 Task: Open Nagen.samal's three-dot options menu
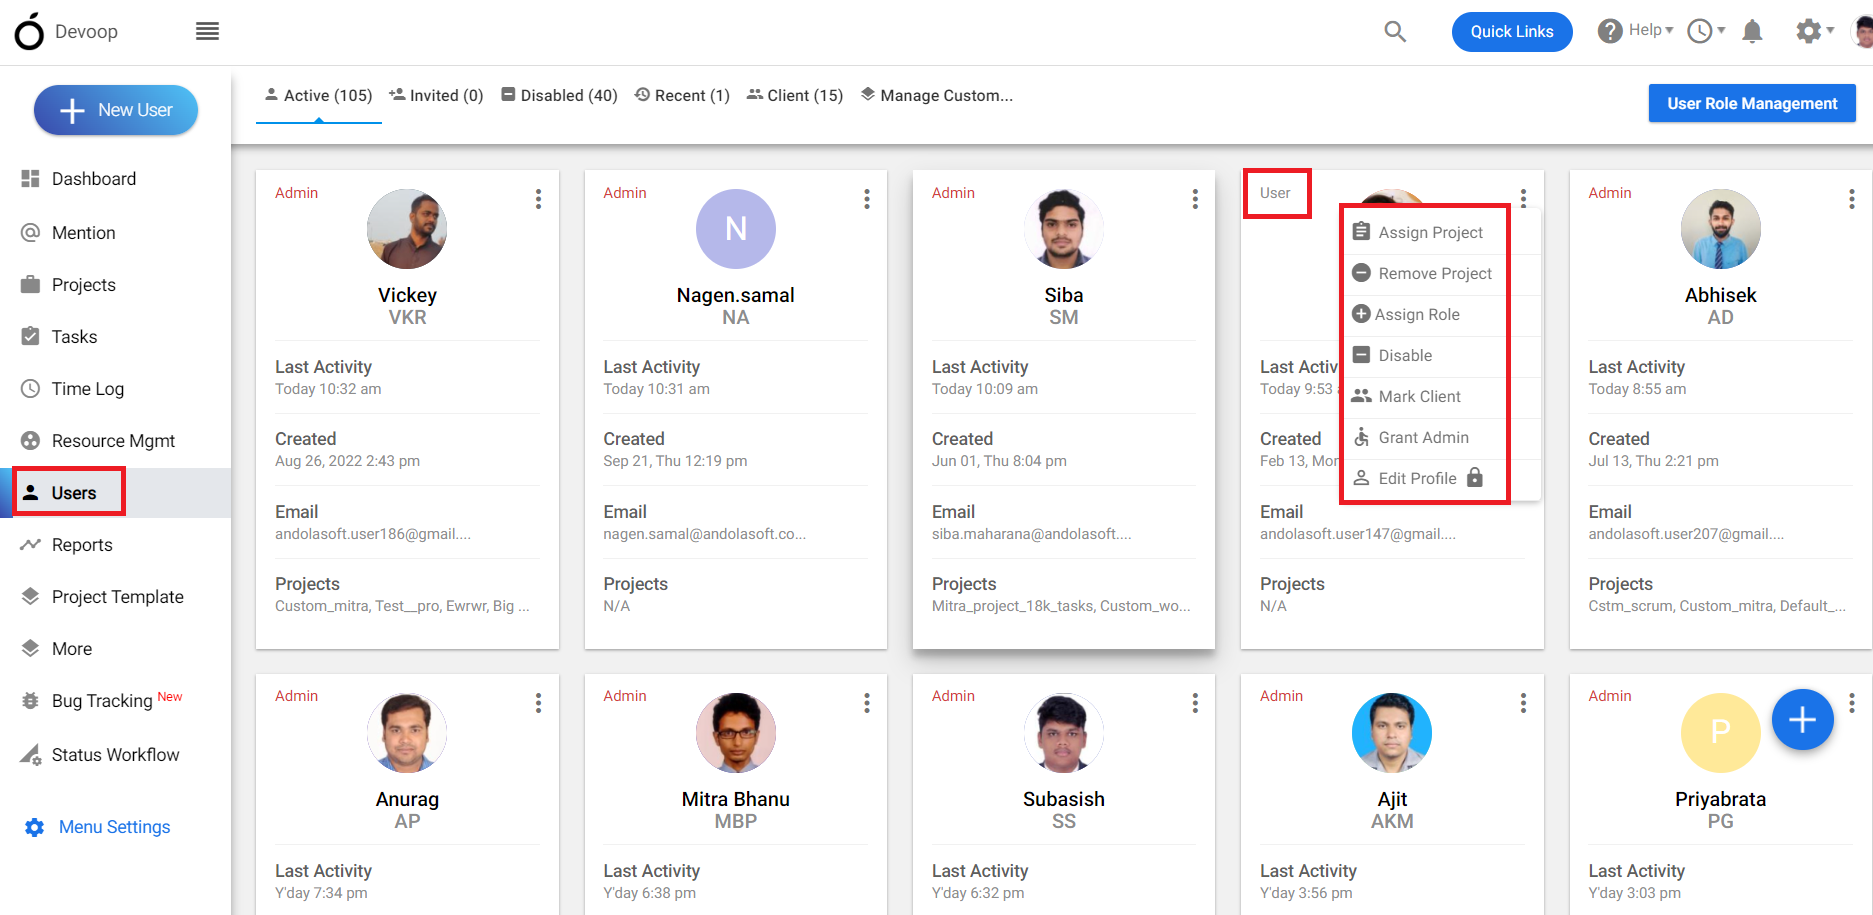[x=867, y=199]
